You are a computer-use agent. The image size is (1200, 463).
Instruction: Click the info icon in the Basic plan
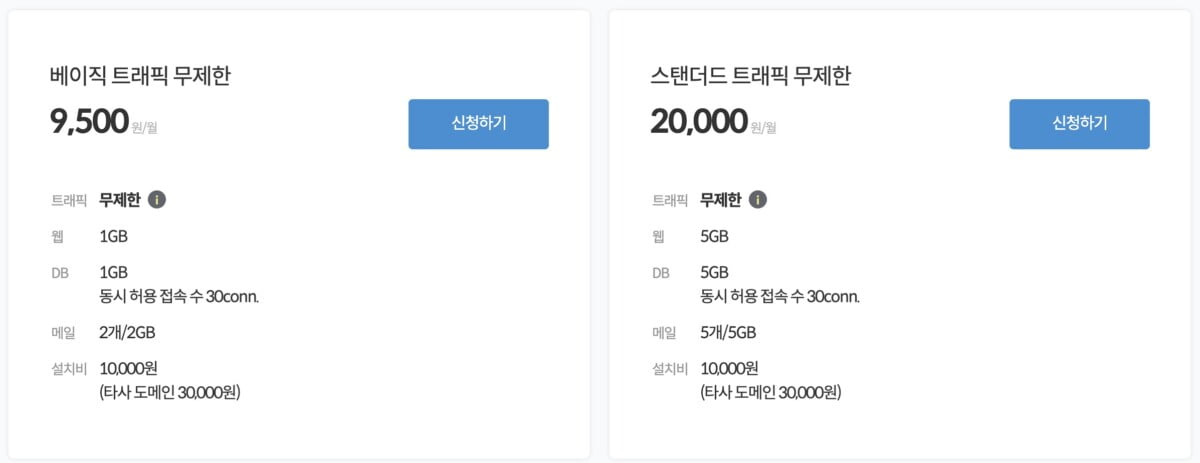pyautogui.click(x=157, y=200)
